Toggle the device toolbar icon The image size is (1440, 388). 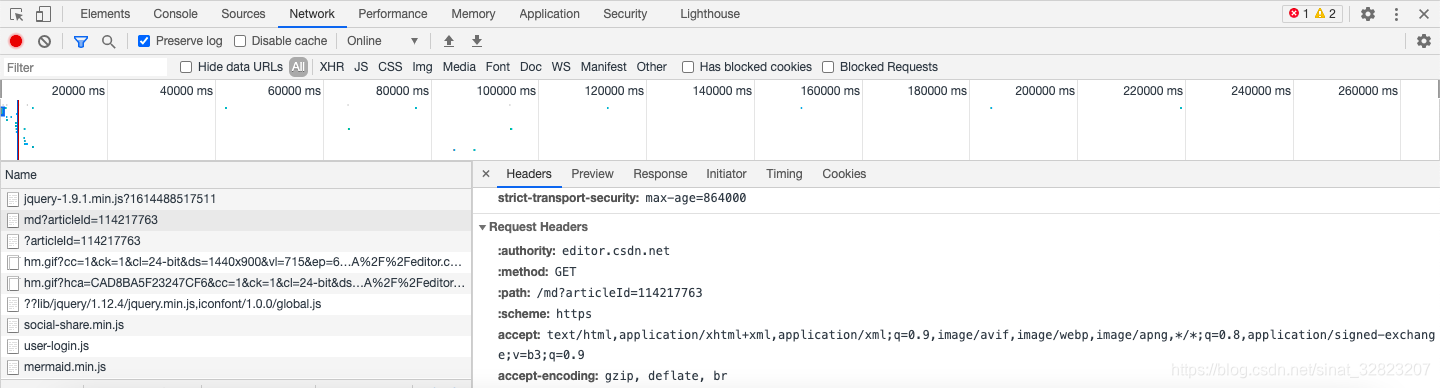click(x=43, y=14)
